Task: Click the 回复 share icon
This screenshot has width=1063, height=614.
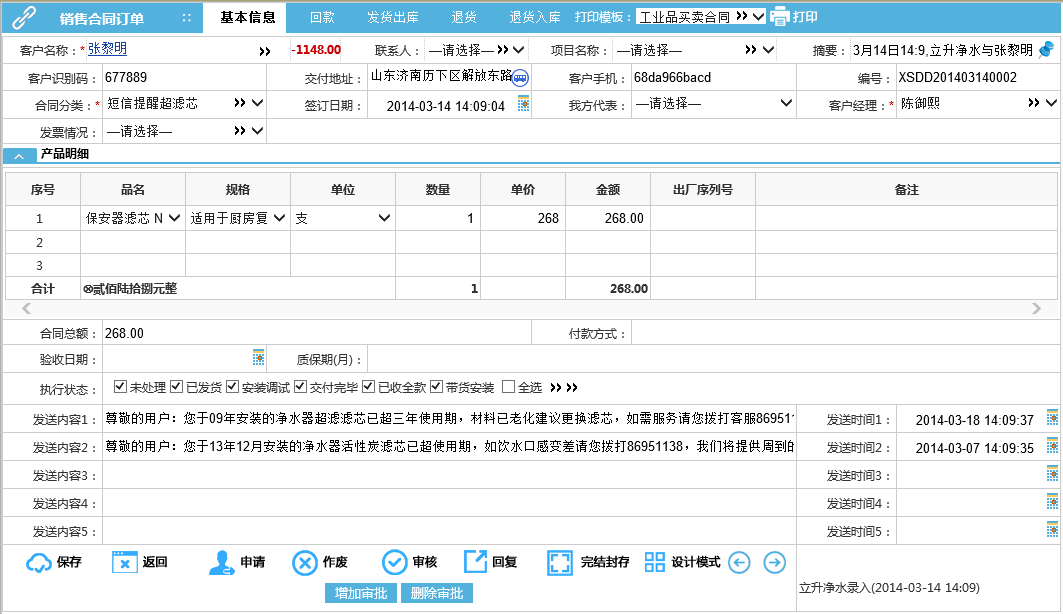Action: tap(475, 562)
